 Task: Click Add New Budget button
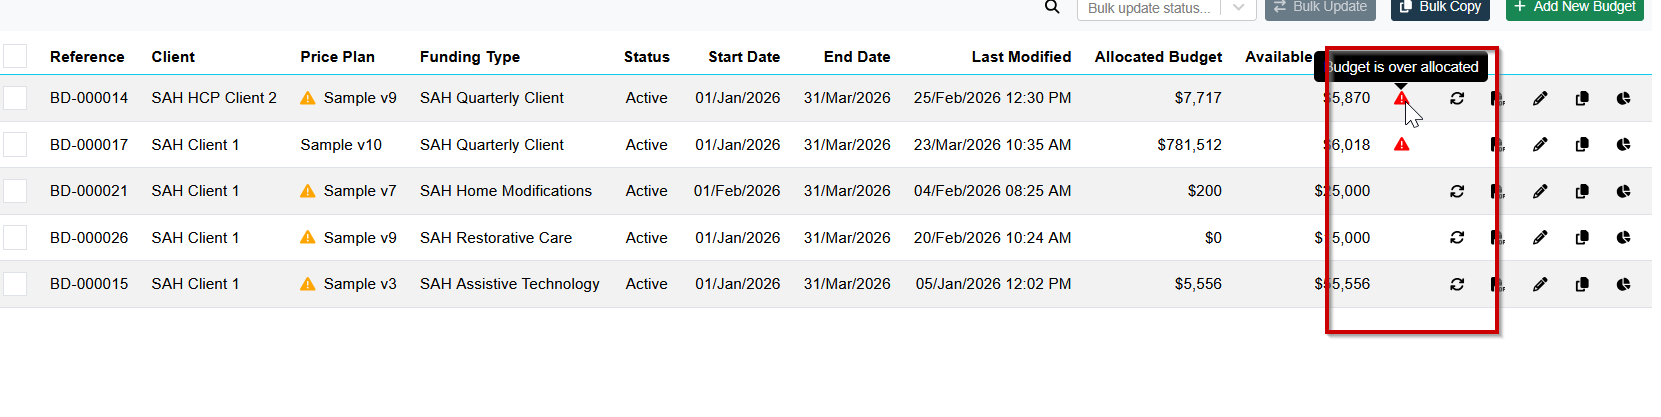pyautogui.click(x=1574, y=7)
